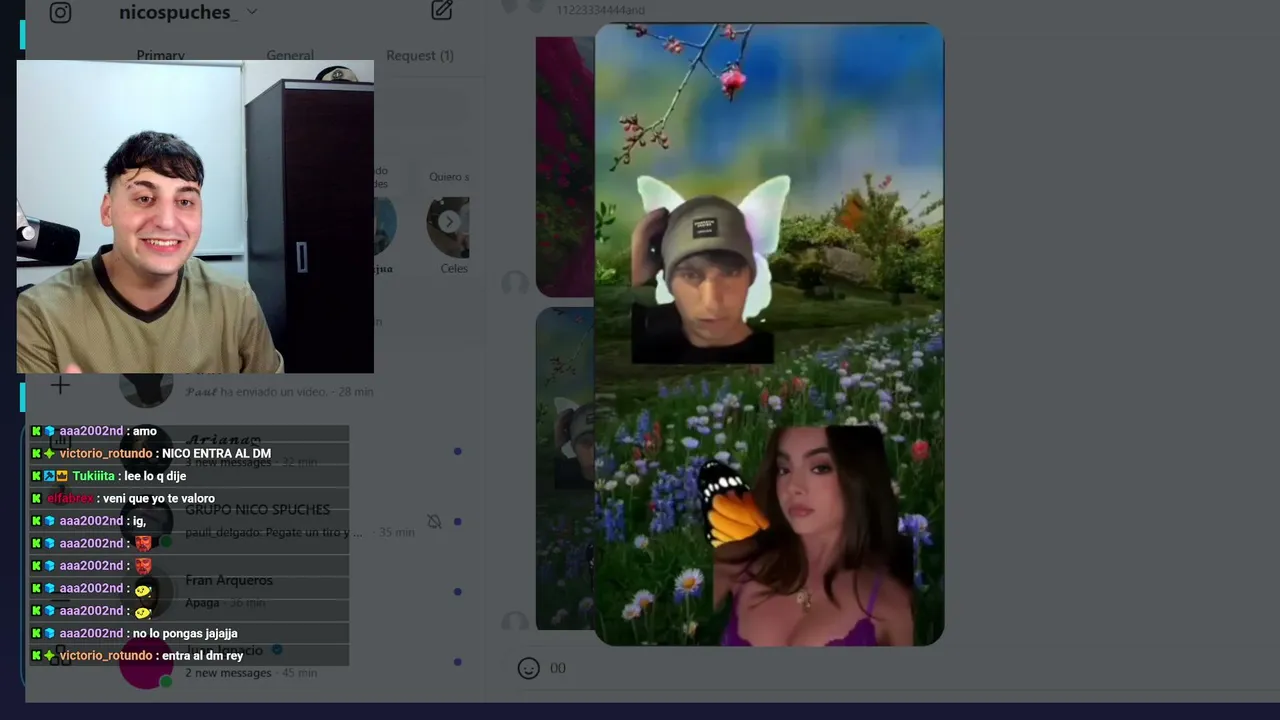Viewport: 1280px width, 720px height.
Task: Select the "Celes" note name
Action: [x=454, y=268]
